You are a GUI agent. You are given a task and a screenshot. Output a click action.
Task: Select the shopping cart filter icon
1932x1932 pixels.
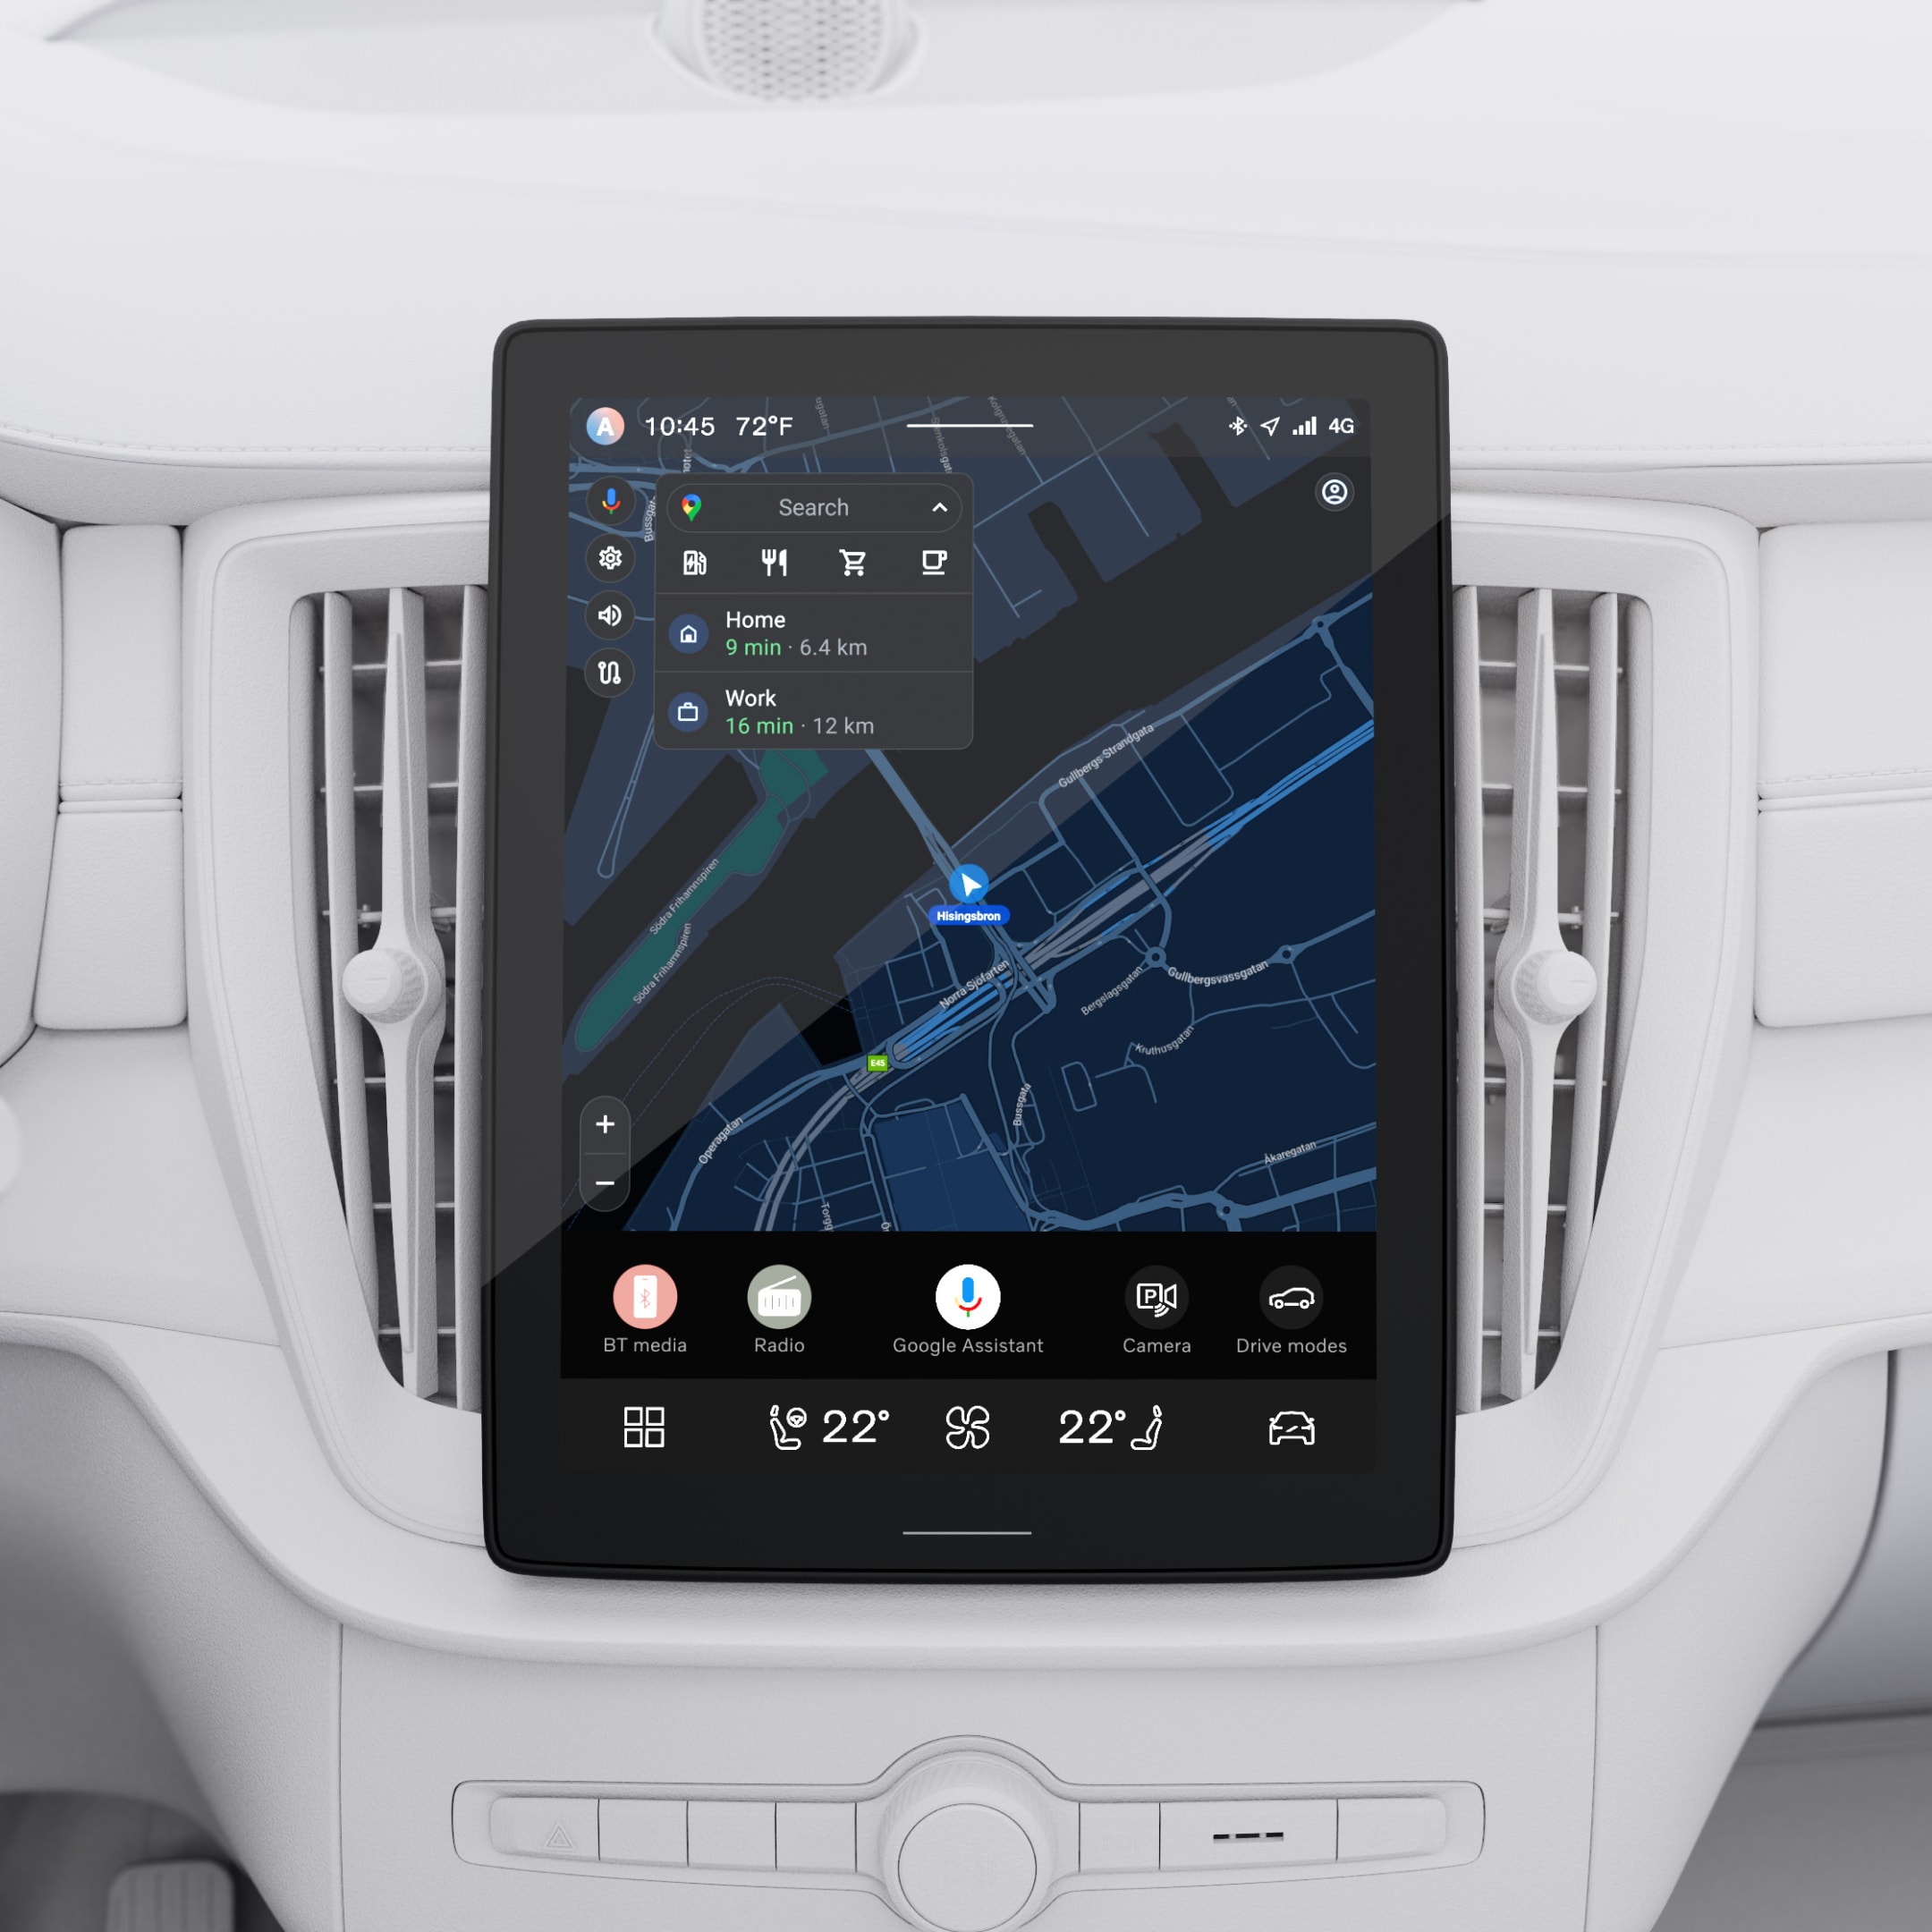pyautogui.click(x=849, y=559)
